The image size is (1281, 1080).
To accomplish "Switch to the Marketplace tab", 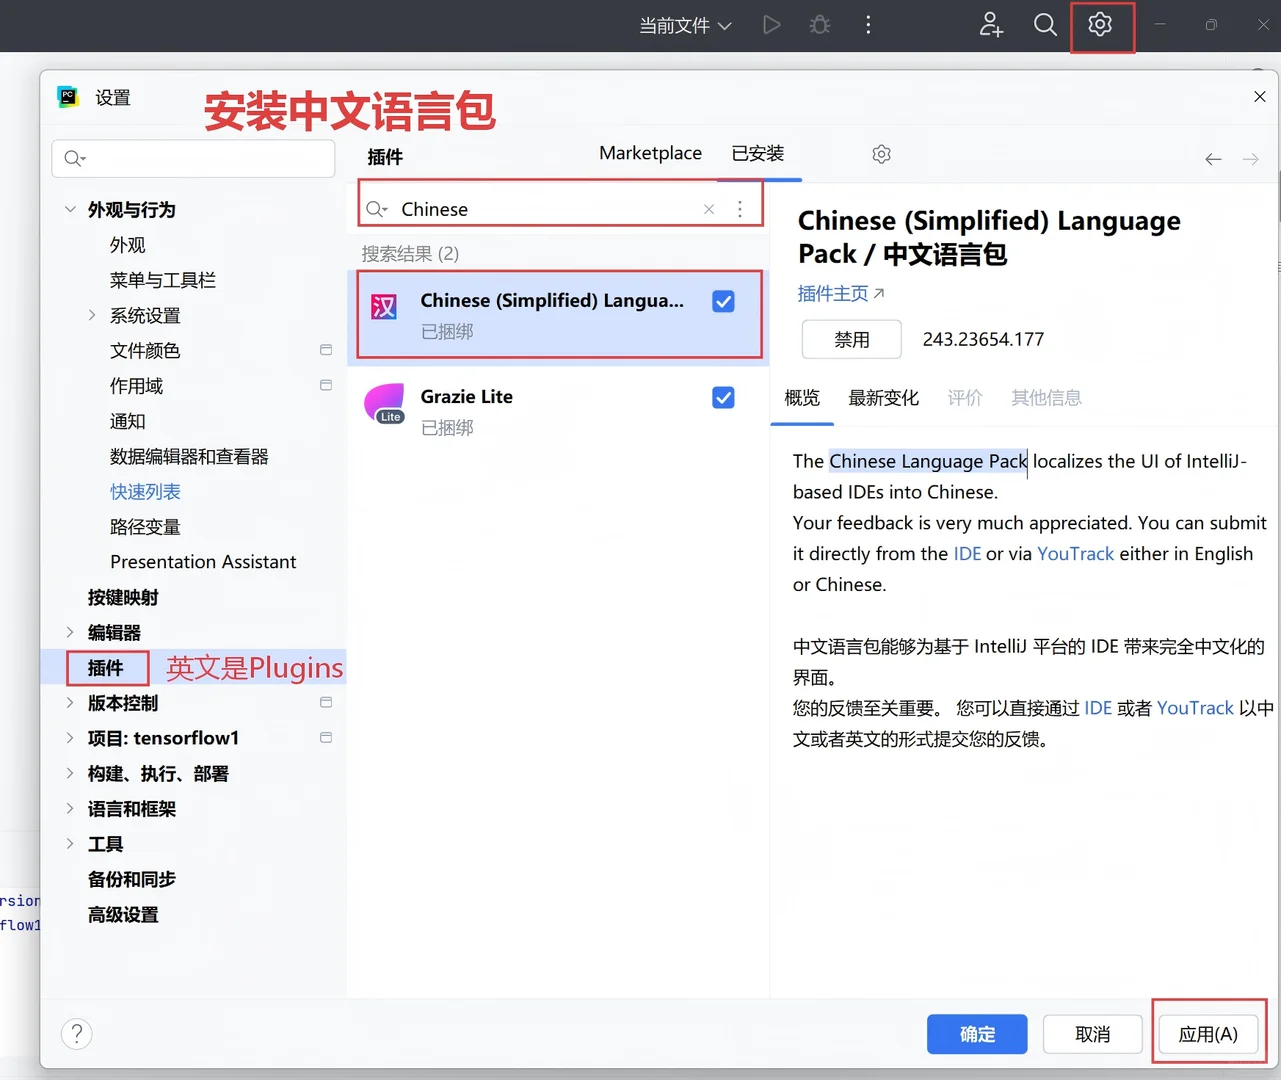I will [650, 153].
